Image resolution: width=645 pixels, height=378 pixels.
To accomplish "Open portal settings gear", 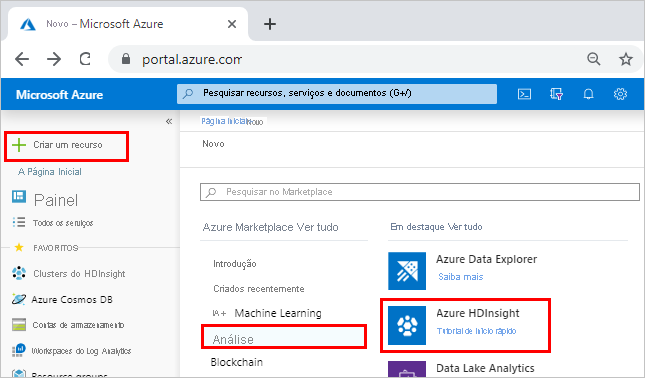I will [620, 94].
